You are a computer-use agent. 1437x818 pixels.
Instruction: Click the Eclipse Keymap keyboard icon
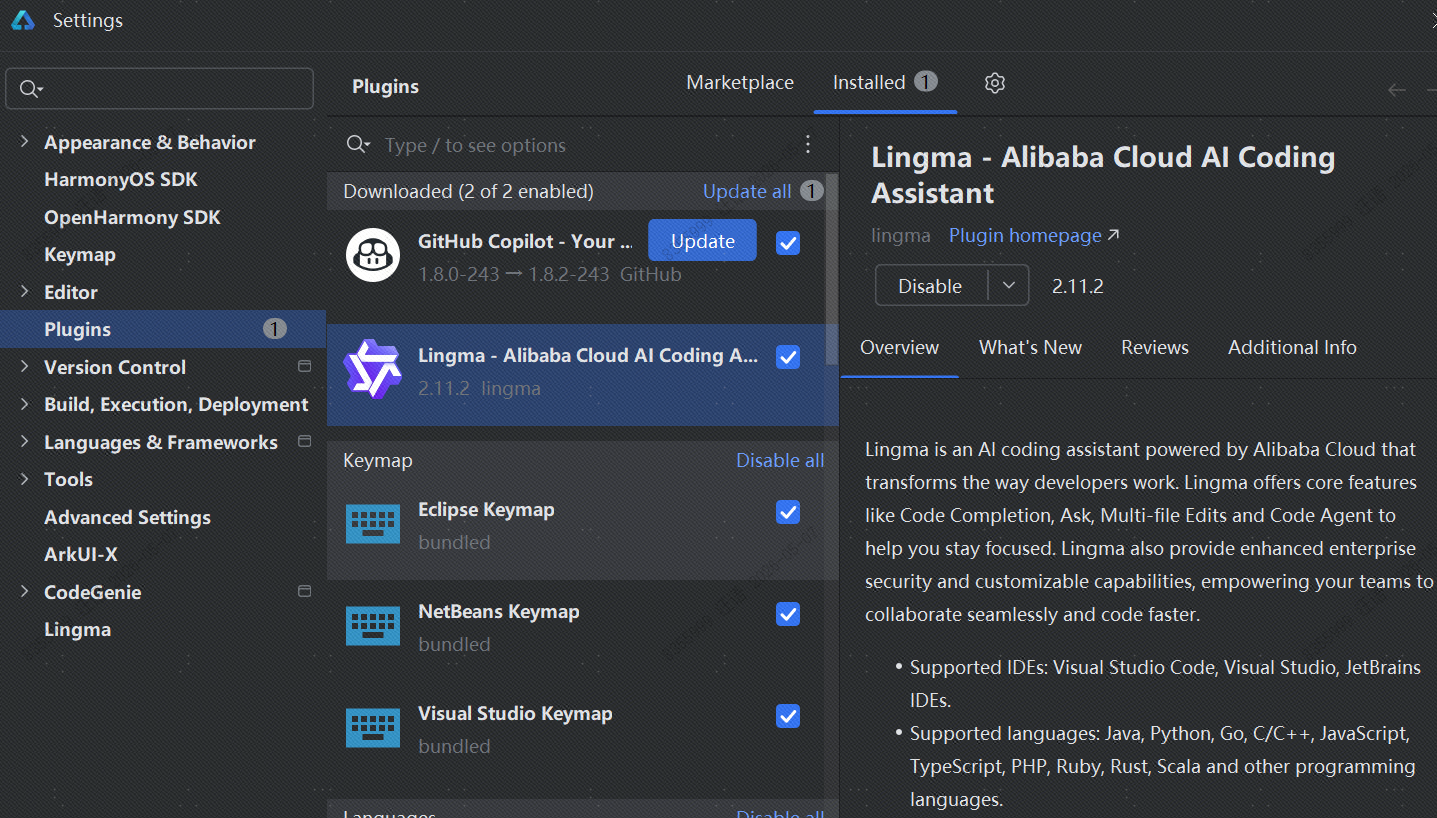[373, 524]
